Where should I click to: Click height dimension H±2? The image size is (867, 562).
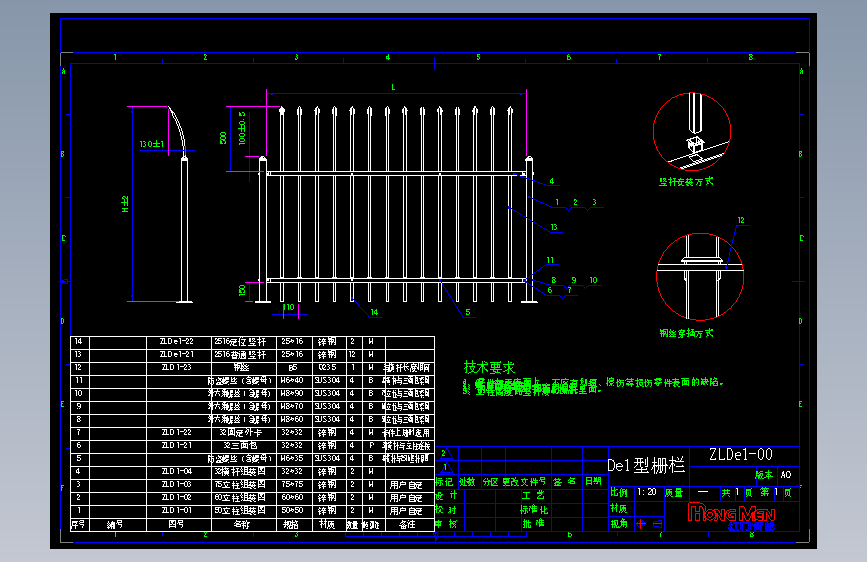click(x=125, y=204)
